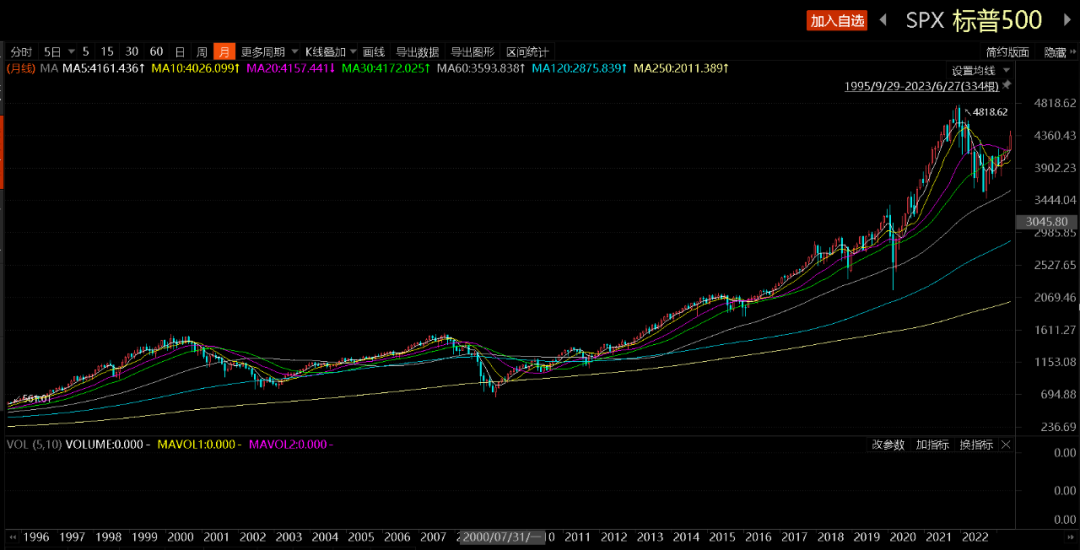
Task: Click 换指标 to switch indicator
Action: pos(976,445)
